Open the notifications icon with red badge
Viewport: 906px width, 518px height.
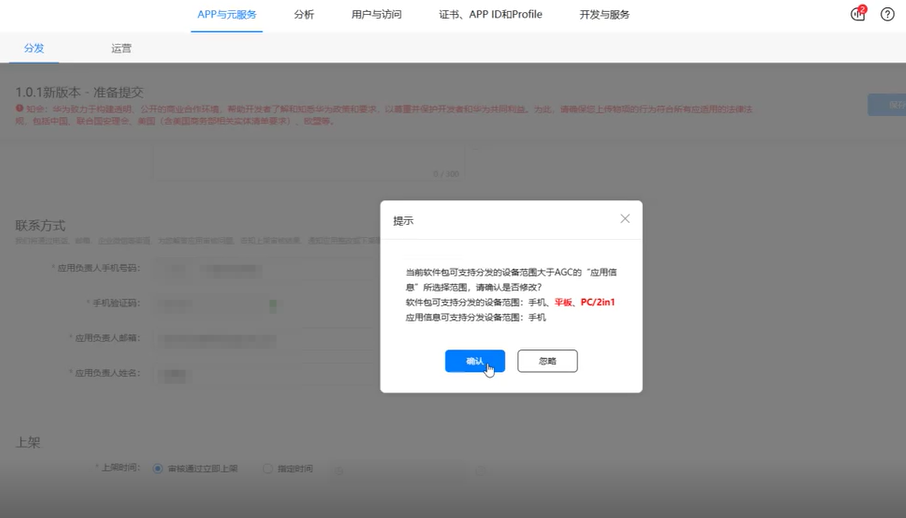858,14
